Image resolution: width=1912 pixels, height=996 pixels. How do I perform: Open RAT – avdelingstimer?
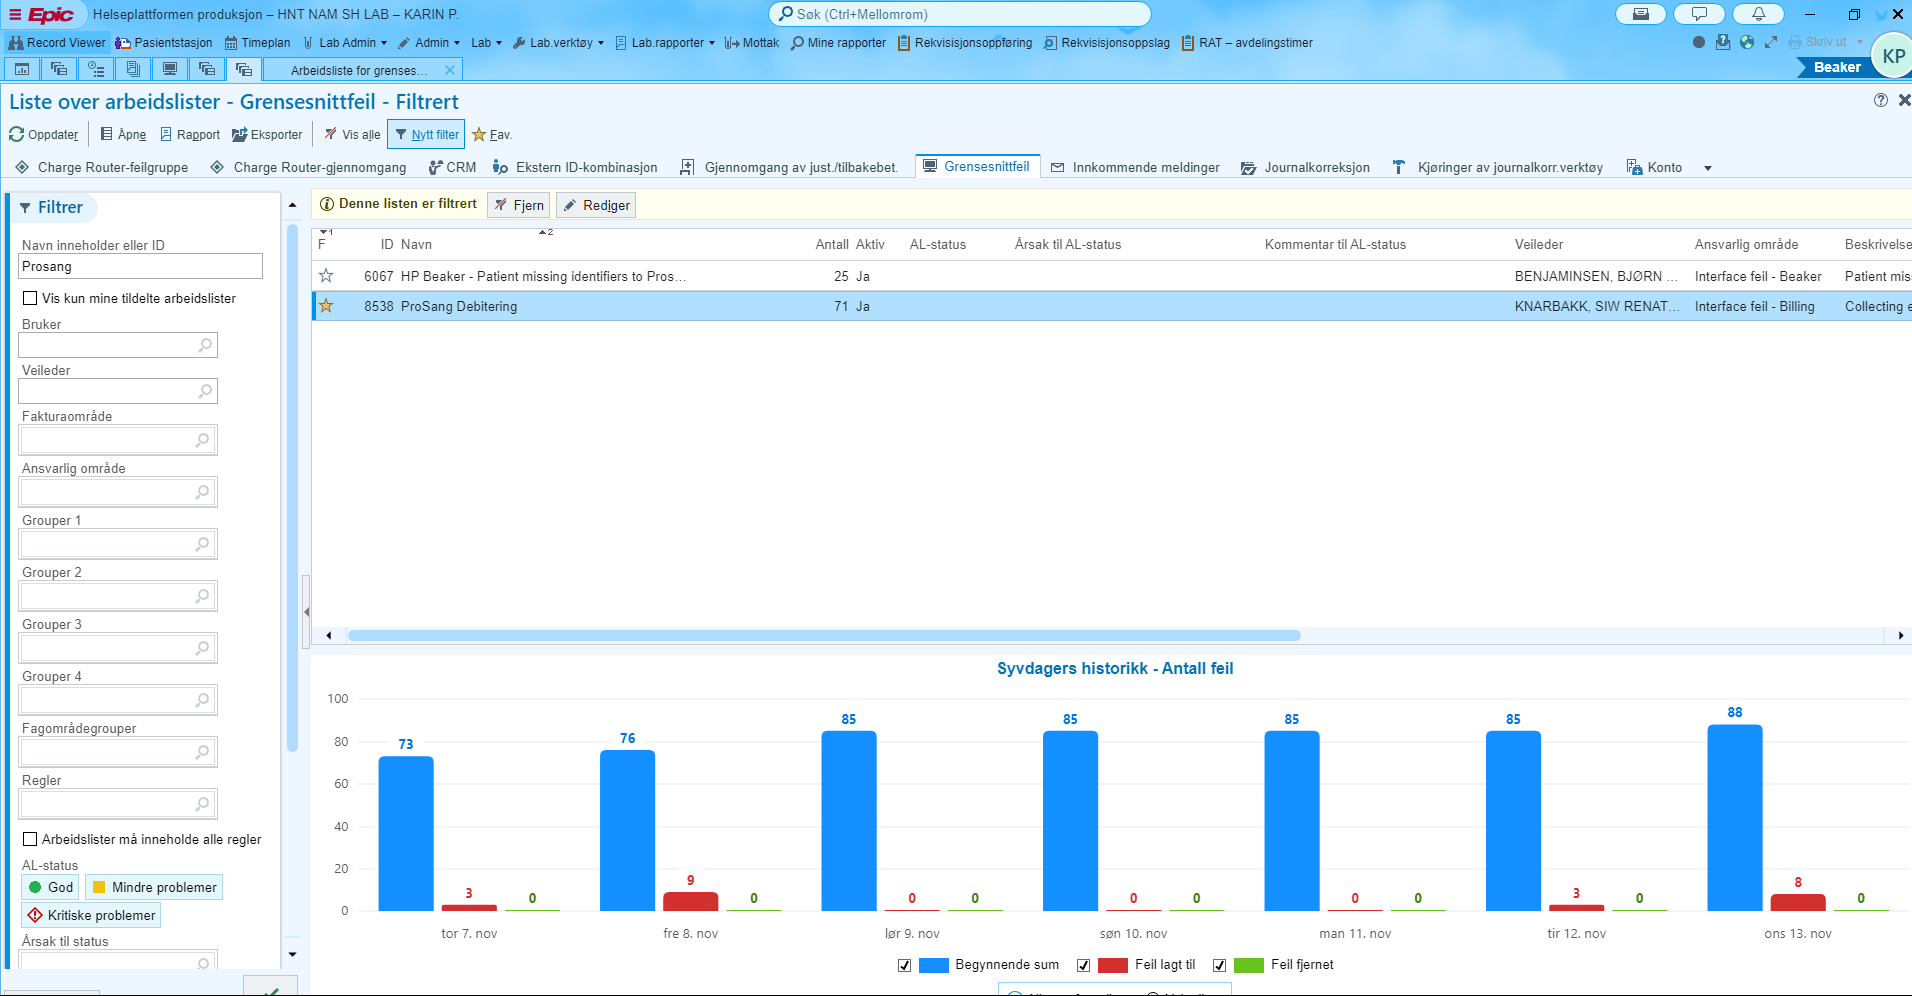(x=1247, y=43)
